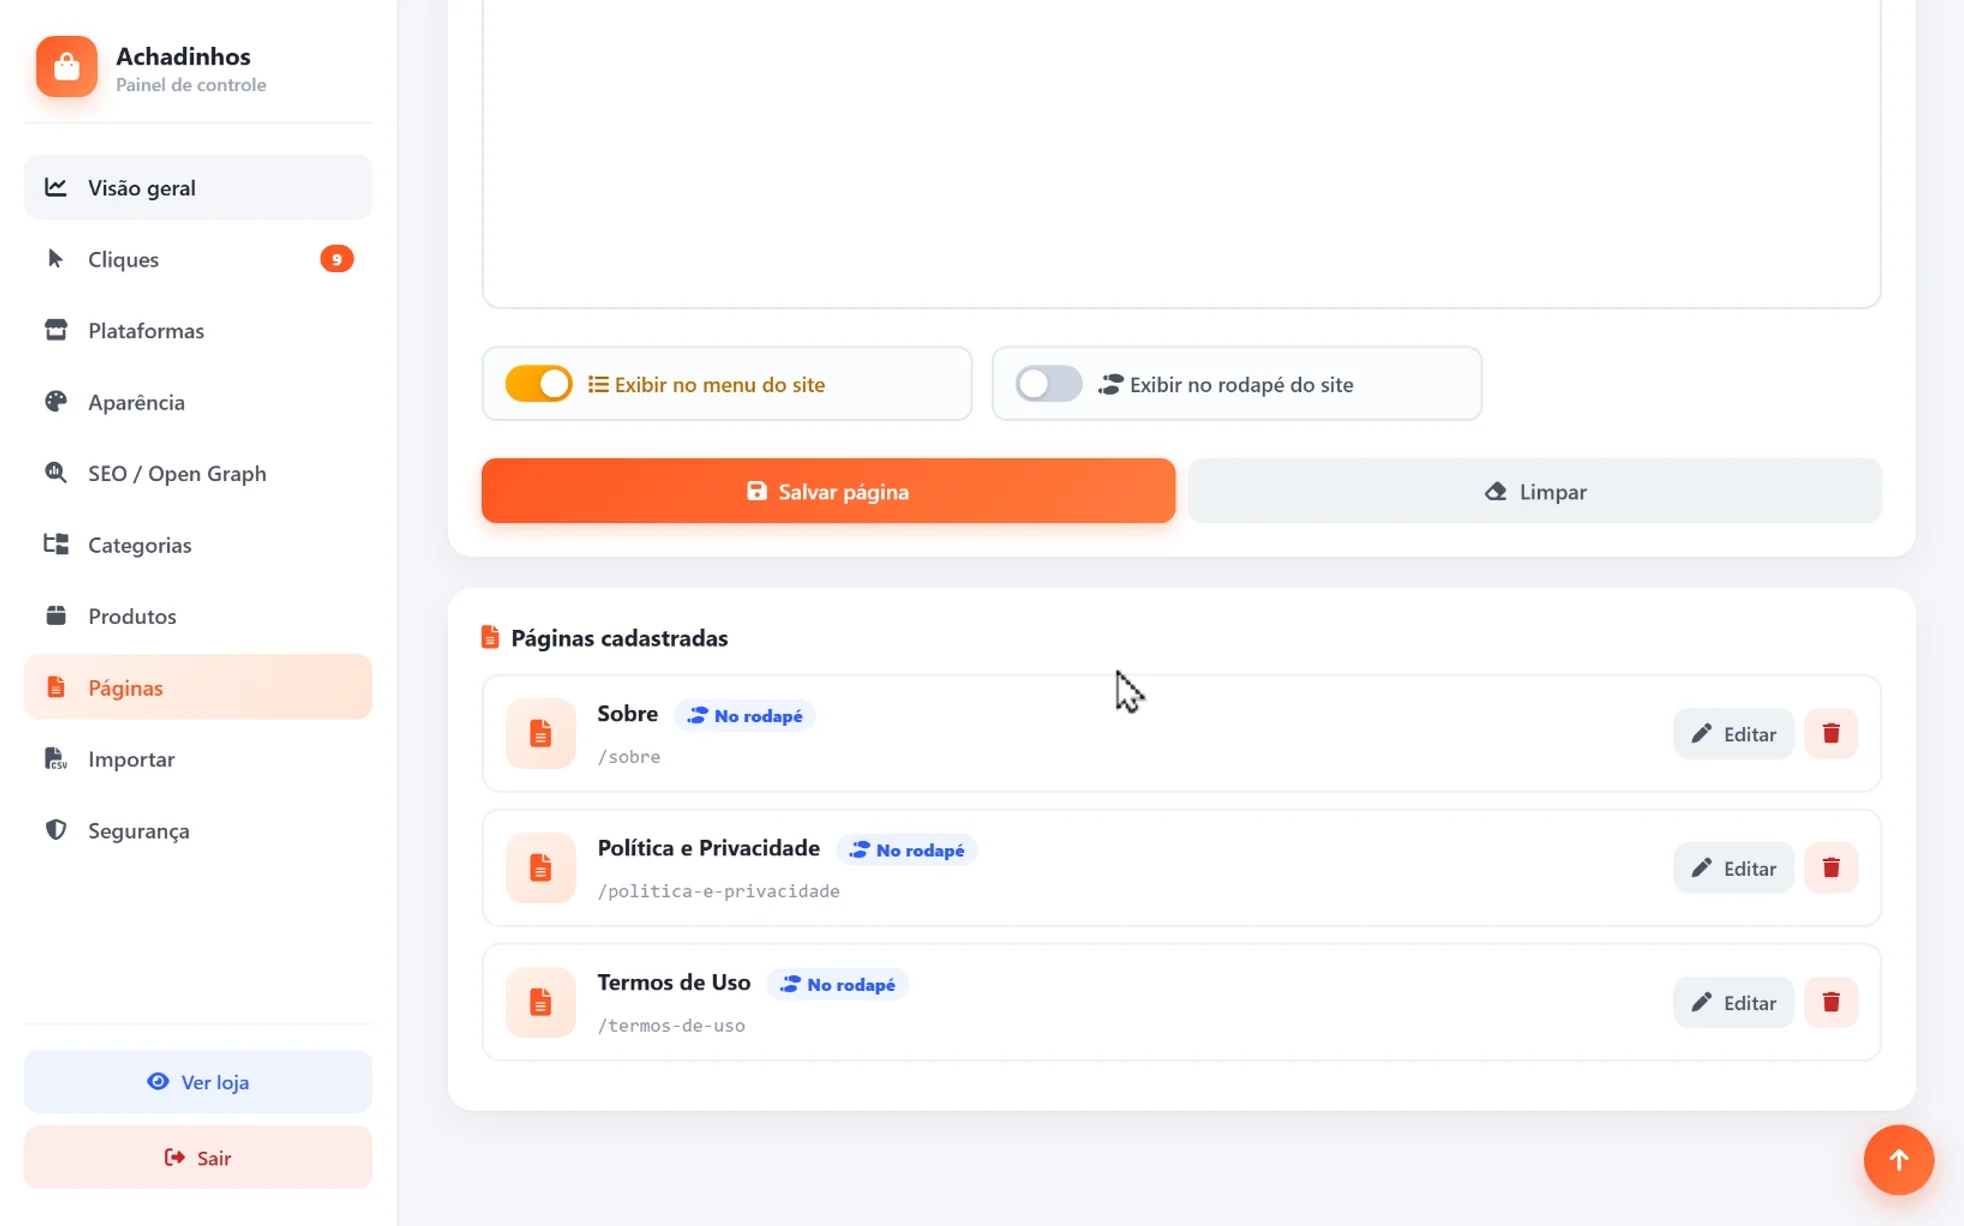Image resolution: width=1964 pixels, height=1226 pixels.
Task: Edit the Política e Privacidade page
Action: (1733, 868)
